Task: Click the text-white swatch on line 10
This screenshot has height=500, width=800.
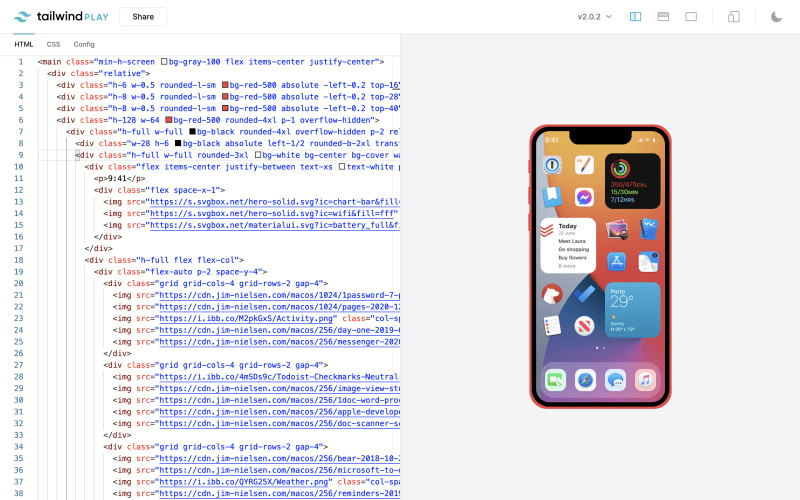Action: [342, 167]
